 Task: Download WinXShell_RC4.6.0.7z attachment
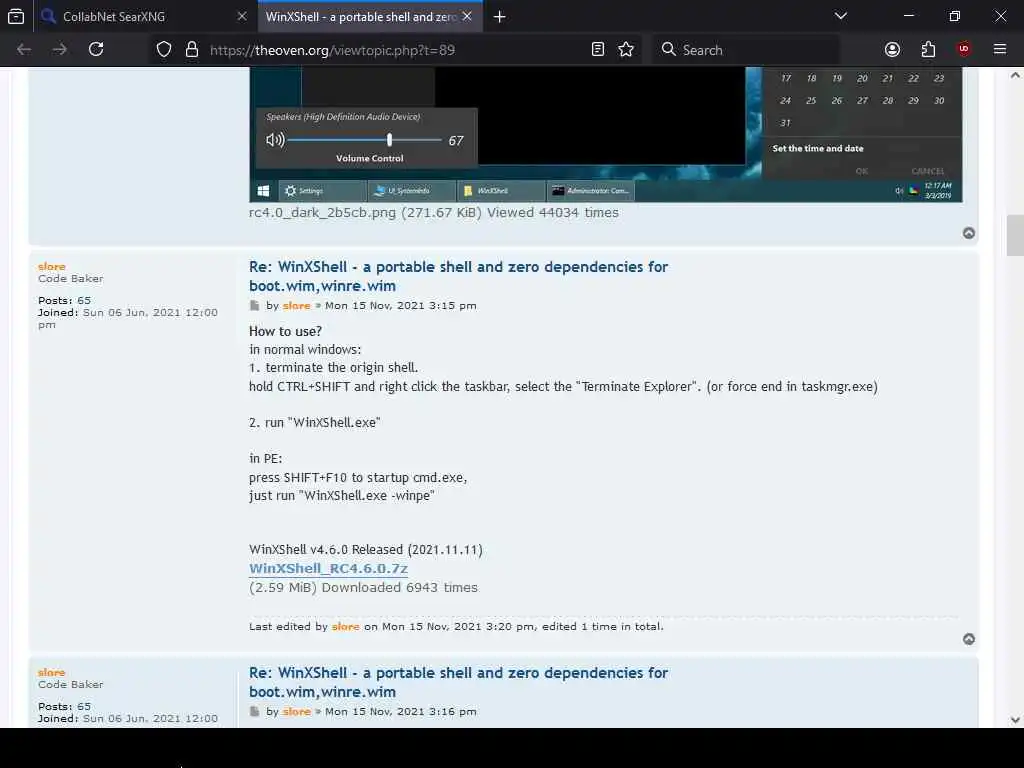pyautogui.click(x=328, y=569)
